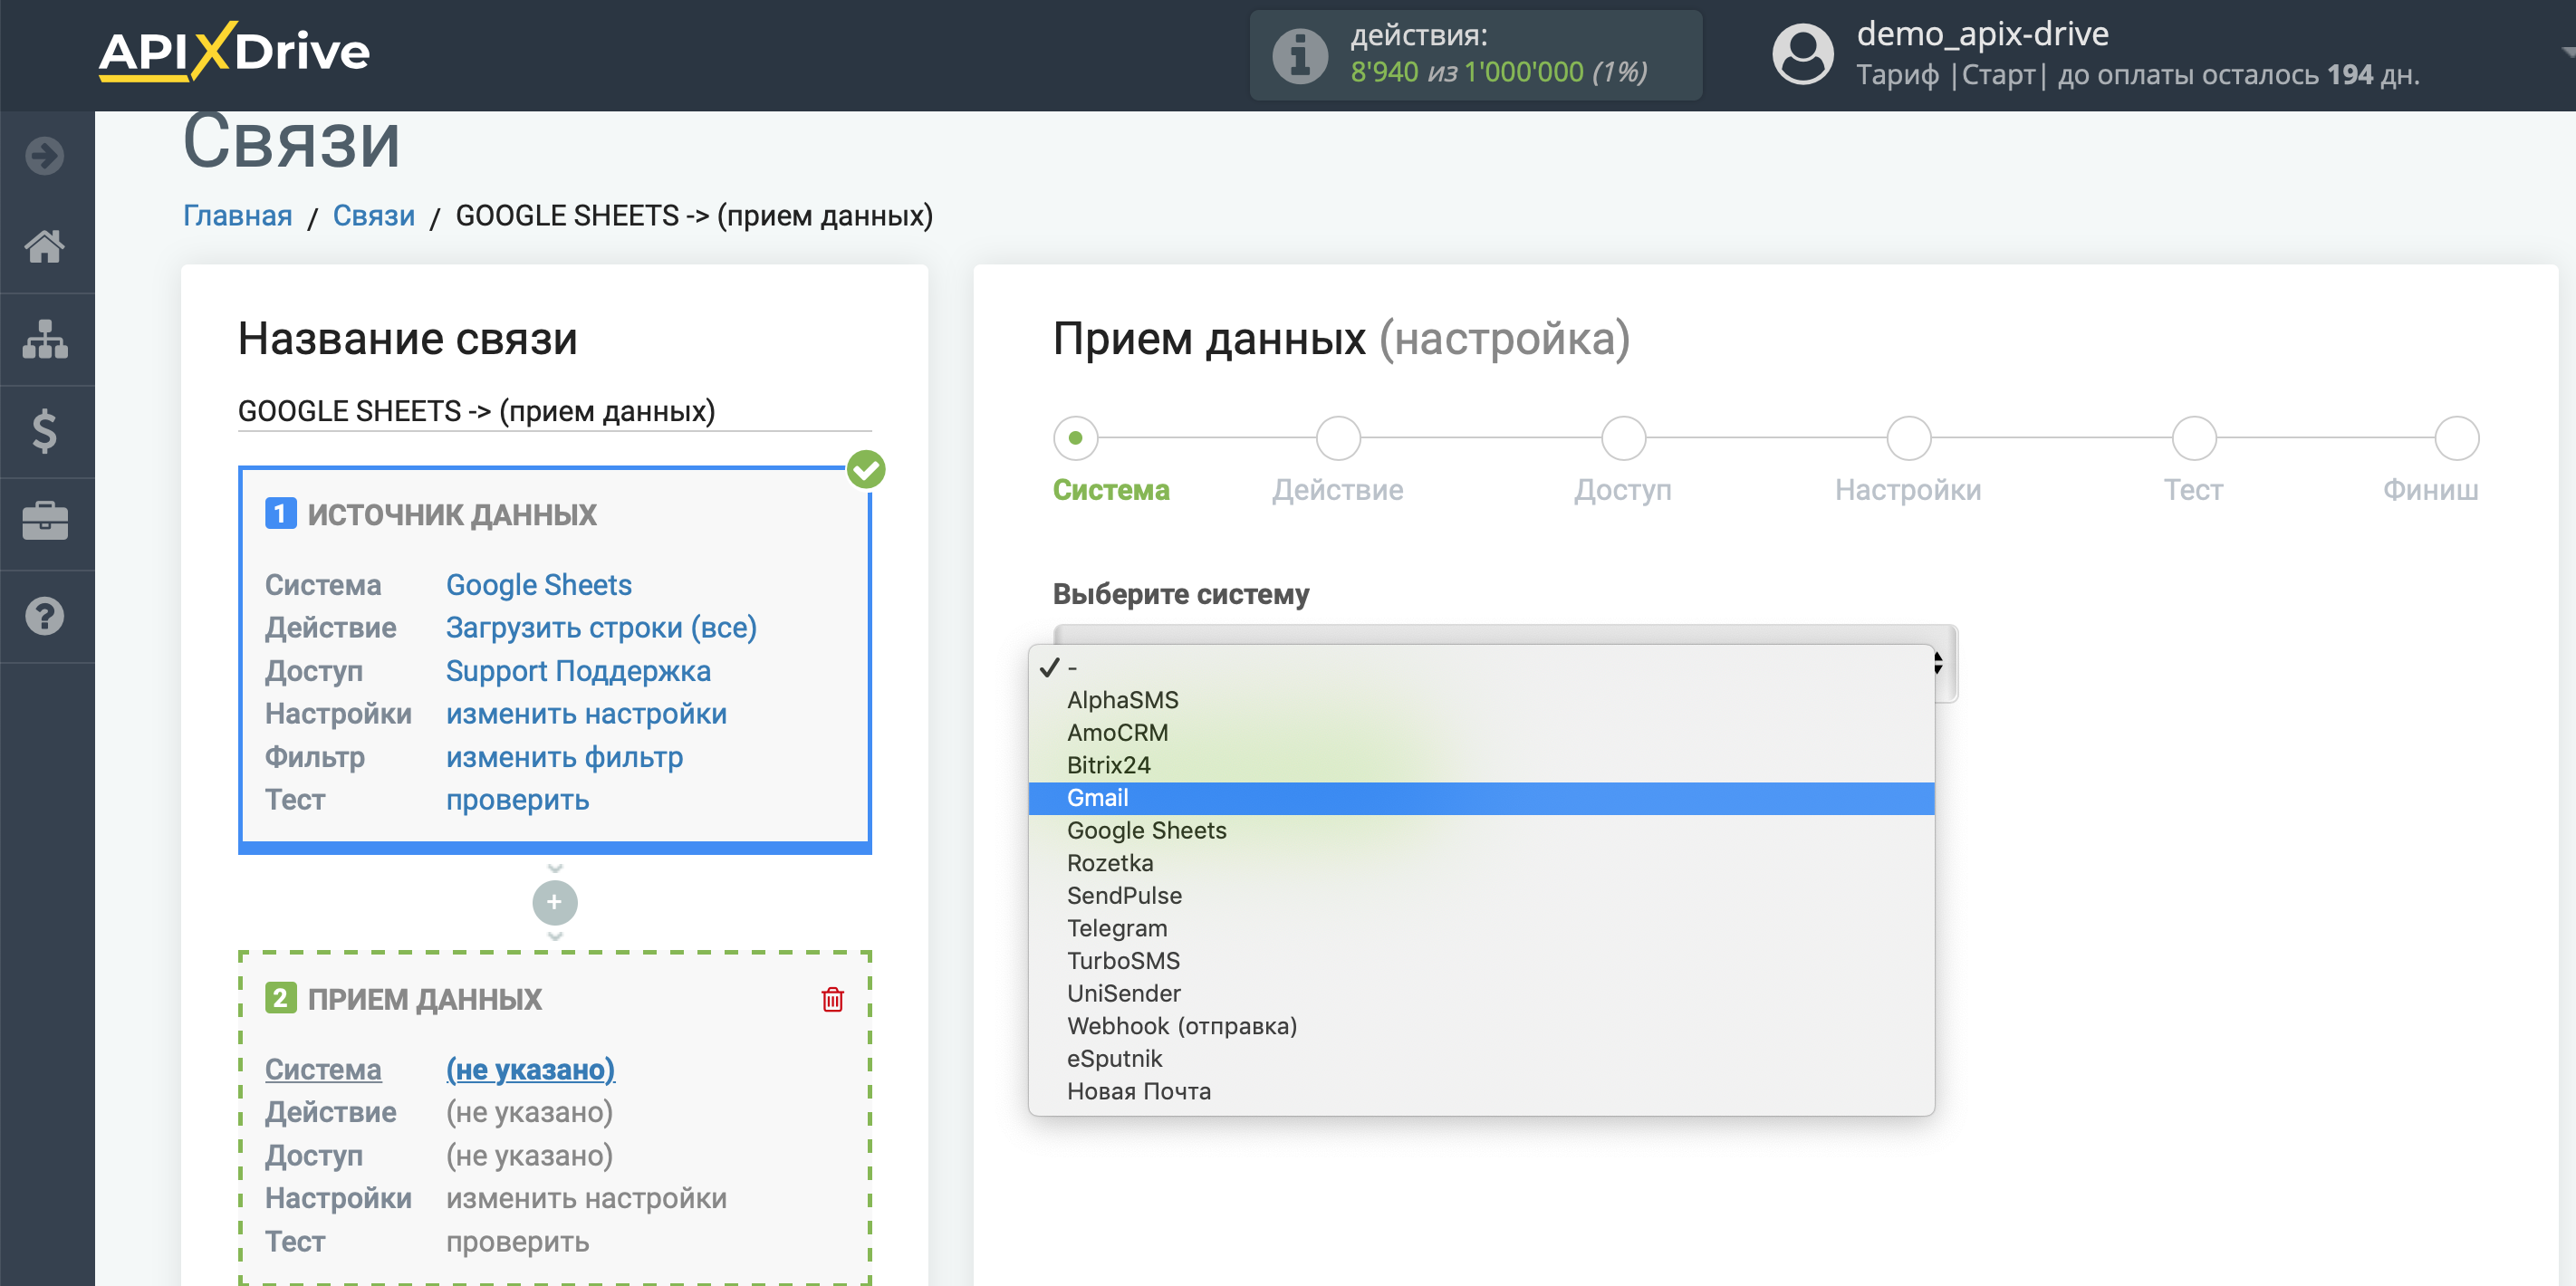Open the ApiX-Drive logo home link
The height and width of the screenshot is (1286, 2576).
point(234,52)
